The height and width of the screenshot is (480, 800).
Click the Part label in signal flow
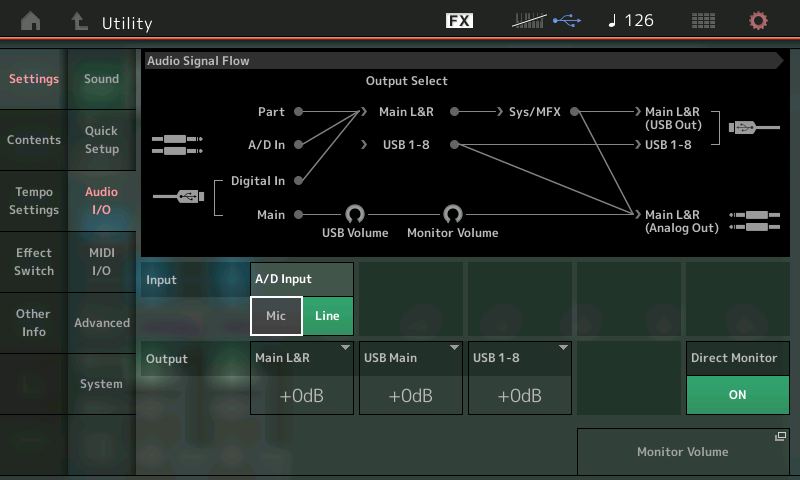pos(271,112)
